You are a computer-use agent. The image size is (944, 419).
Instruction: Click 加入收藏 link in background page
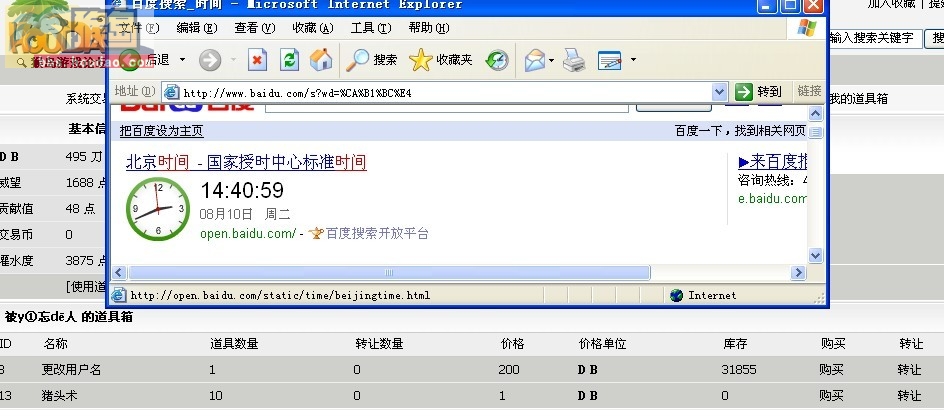891,4
